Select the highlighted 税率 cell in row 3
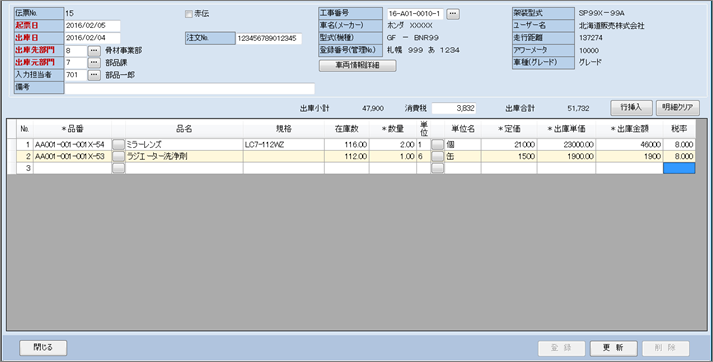 coord(679,168)
